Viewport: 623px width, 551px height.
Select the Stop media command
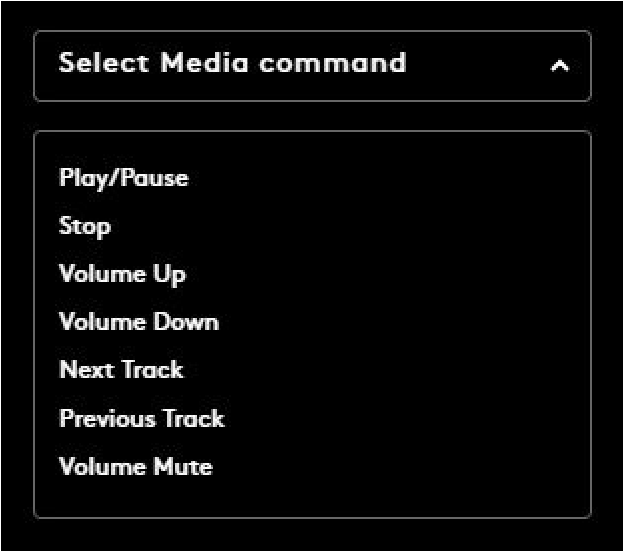pyautogui.click(x=85, y=226)
